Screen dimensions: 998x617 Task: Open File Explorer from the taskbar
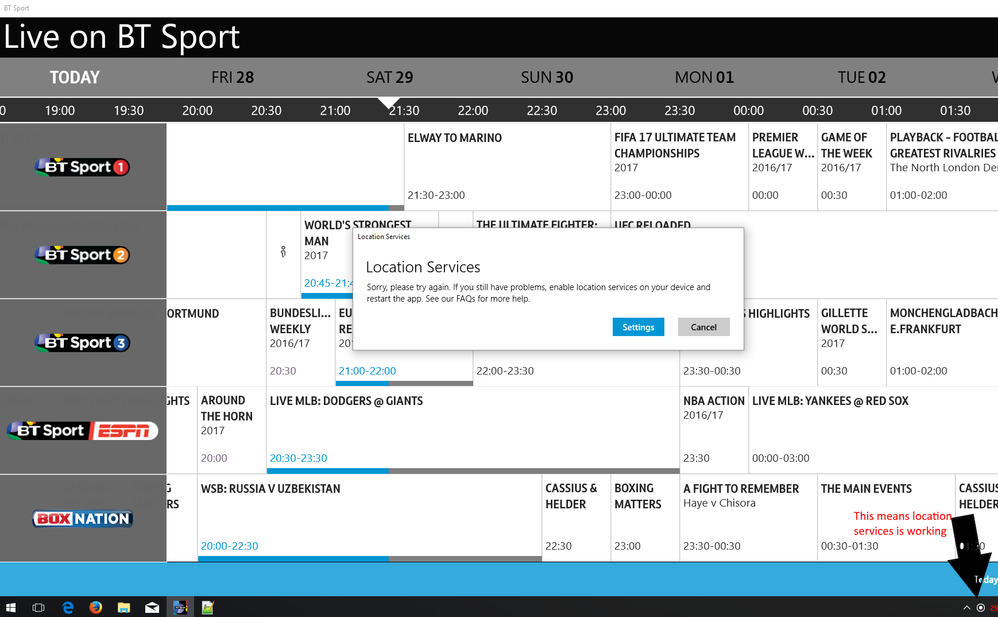click(123, 607)
